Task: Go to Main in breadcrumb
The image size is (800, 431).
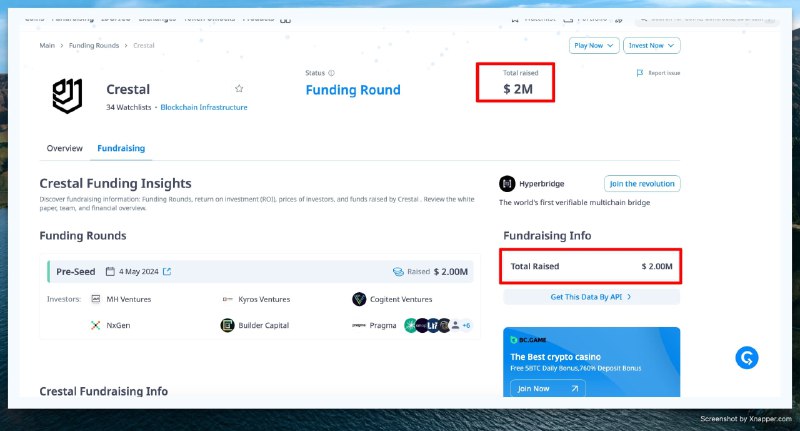Action: [x=47, y=45]
